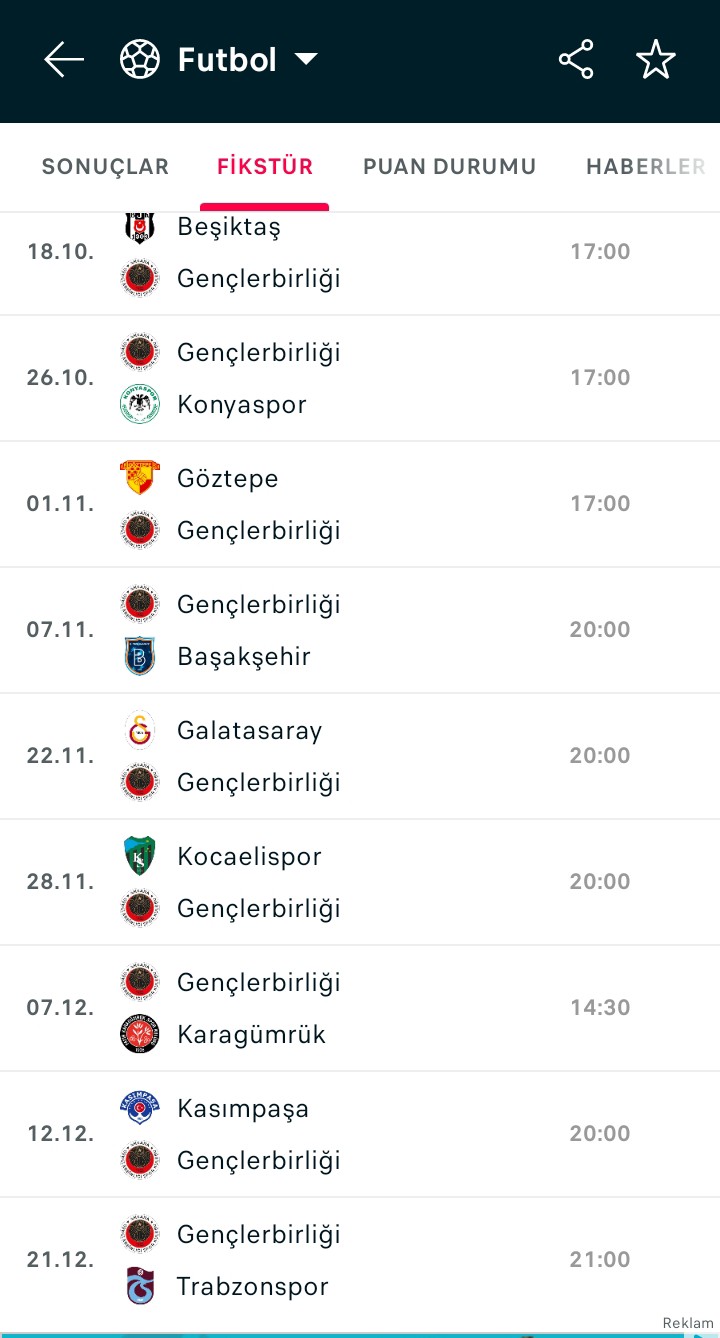Tap the Başakşehir club logo

pos(140,656)
